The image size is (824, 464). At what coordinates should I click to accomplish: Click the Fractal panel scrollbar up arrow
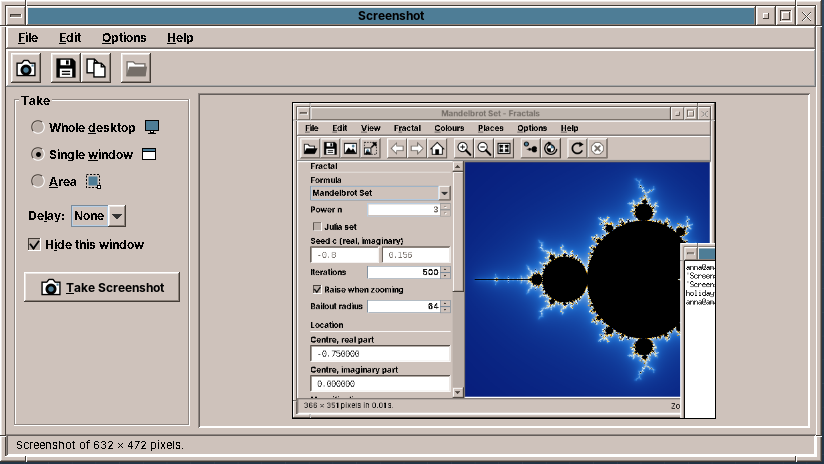[458, 167]
